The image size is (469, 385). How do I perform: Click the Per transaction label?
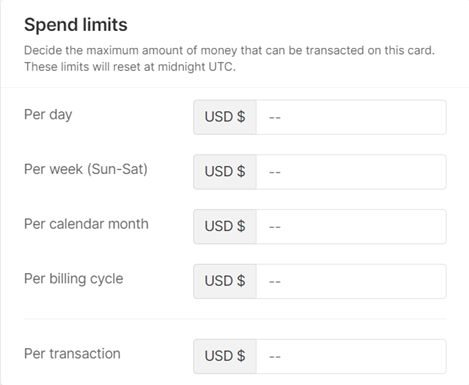[x=72, y=354]
